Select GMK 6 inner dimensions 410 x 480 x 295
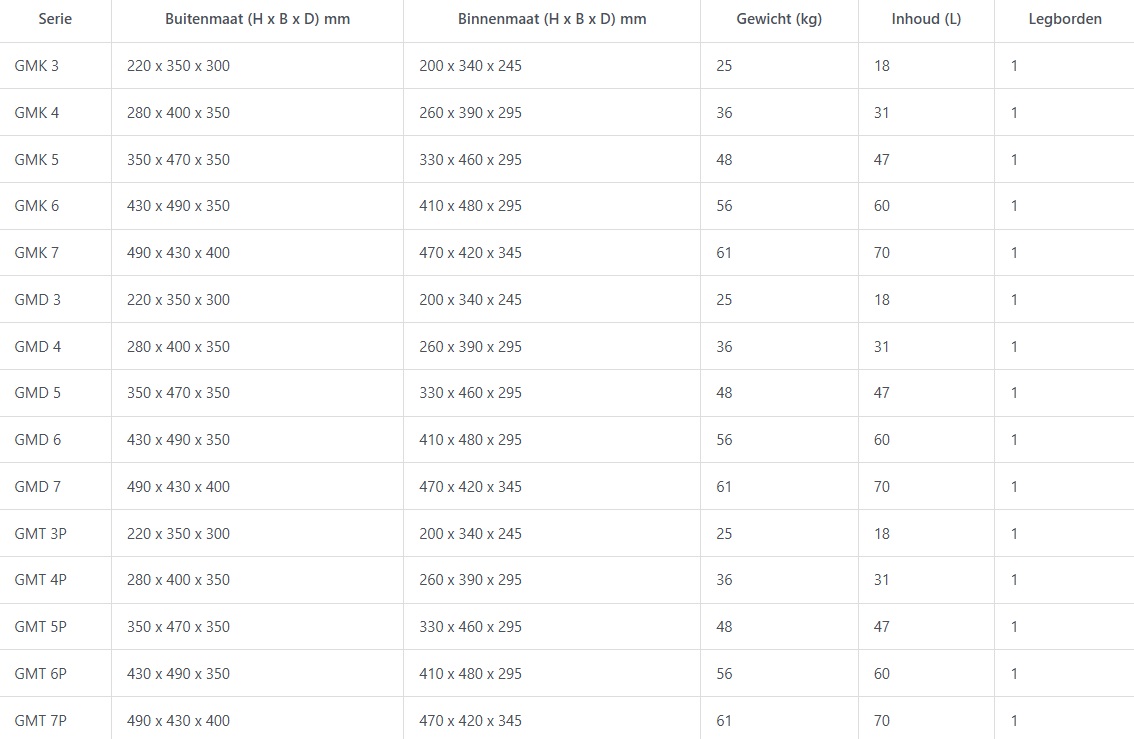1134x739 pixels. 470,206
